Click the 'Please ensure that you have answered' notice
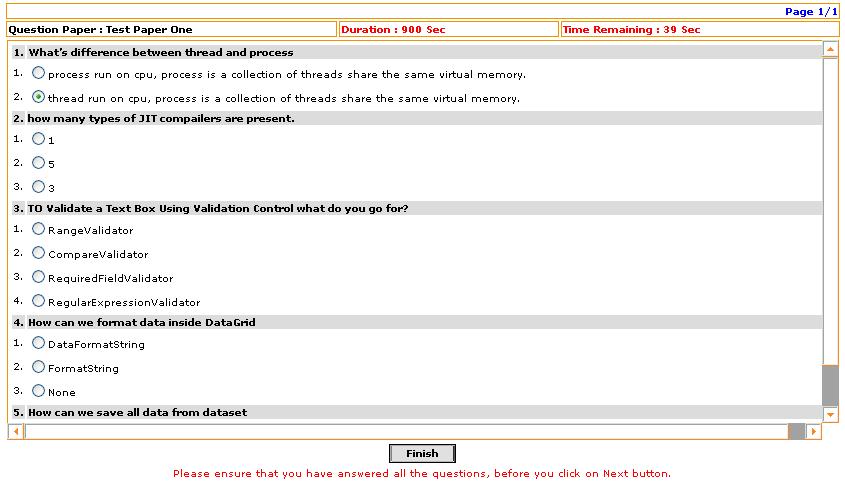This screenshot has height=489, width=845. coord(422,473)
